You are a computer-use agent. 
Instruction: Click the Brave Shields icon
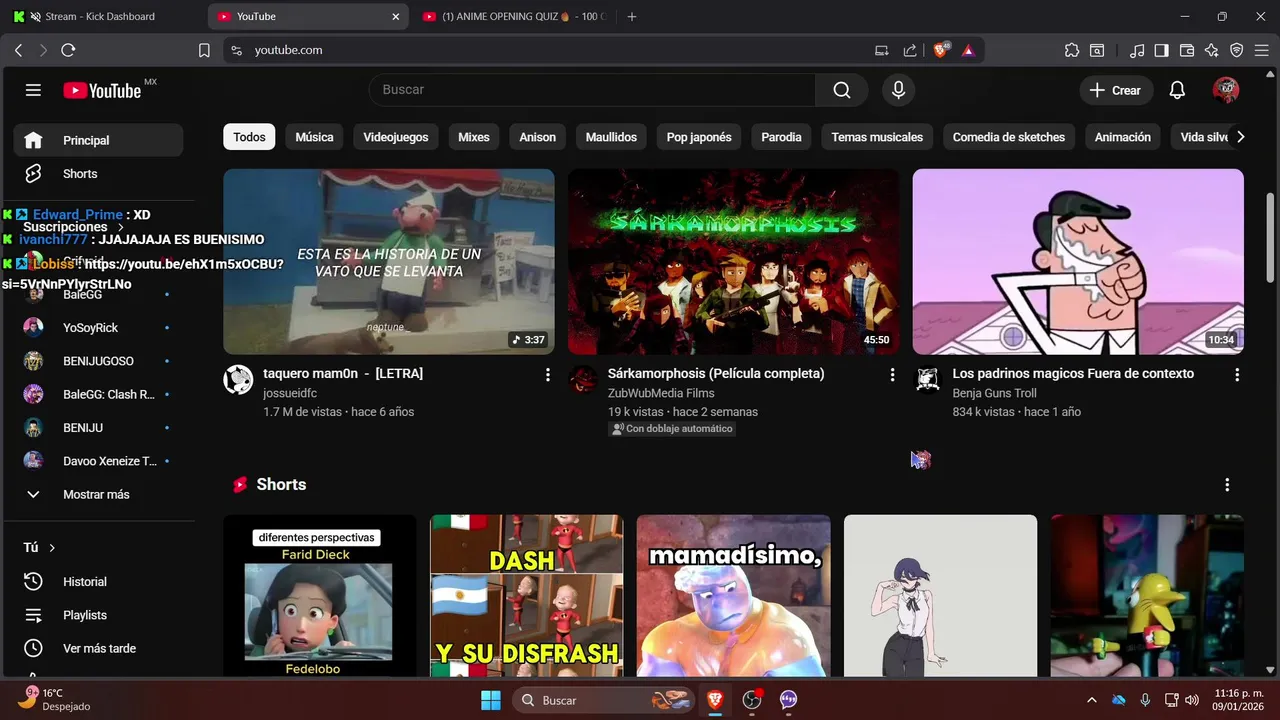click(x=941, y=50)
